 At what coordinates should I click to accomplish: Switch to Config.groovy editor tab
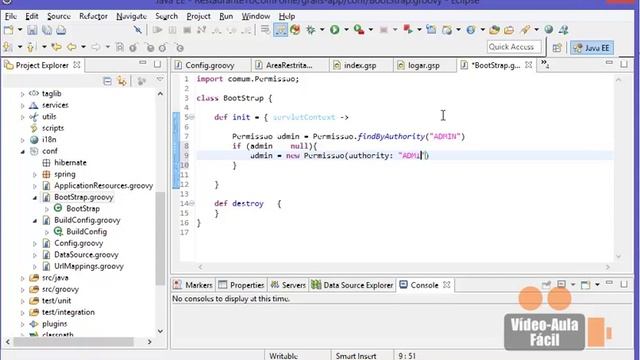pyautogui.click(x=210, y=65)
